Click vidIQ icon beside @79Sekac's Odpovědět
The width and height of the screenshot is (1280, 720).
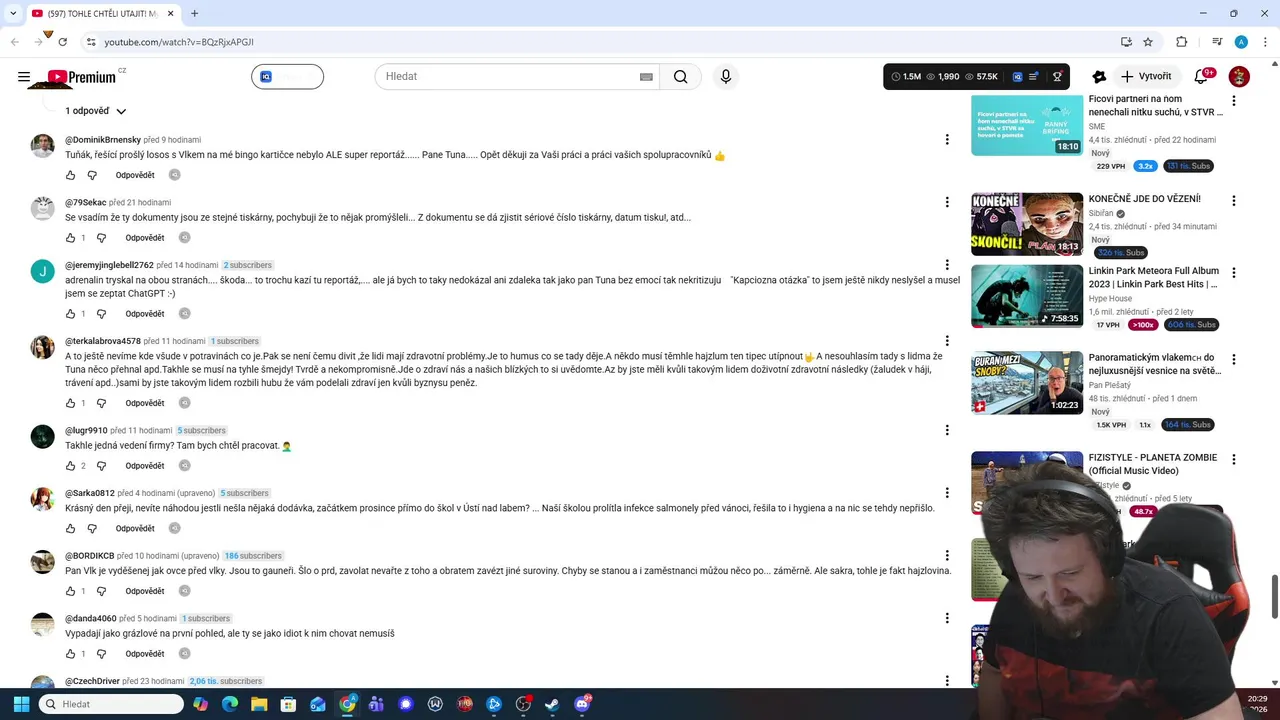pos(184,238)
